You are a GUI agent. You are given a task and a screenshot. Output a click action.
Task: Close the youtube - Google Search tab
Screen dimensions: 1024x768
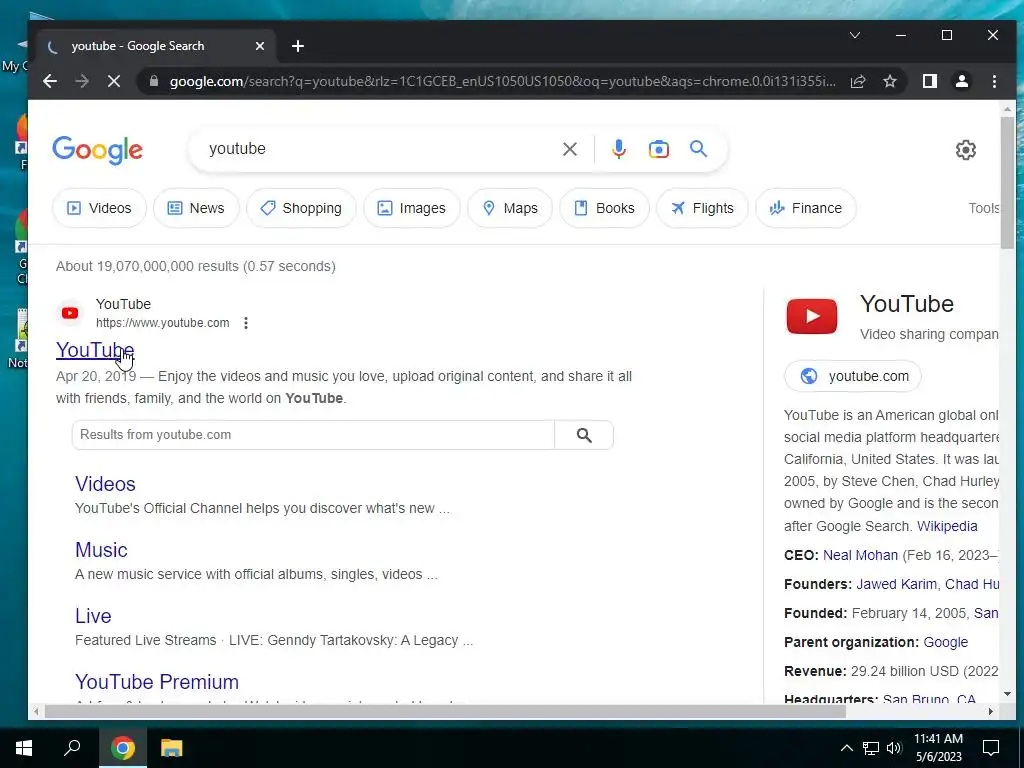pyautogui.click(x=260, y=46)
